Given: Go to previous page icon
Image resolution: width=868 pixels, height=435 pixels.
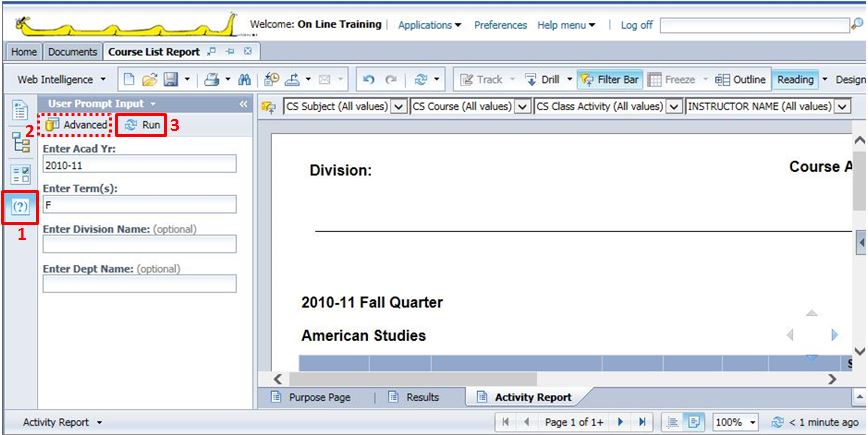Looking at the screenshot, I should [x=526, y=422].
